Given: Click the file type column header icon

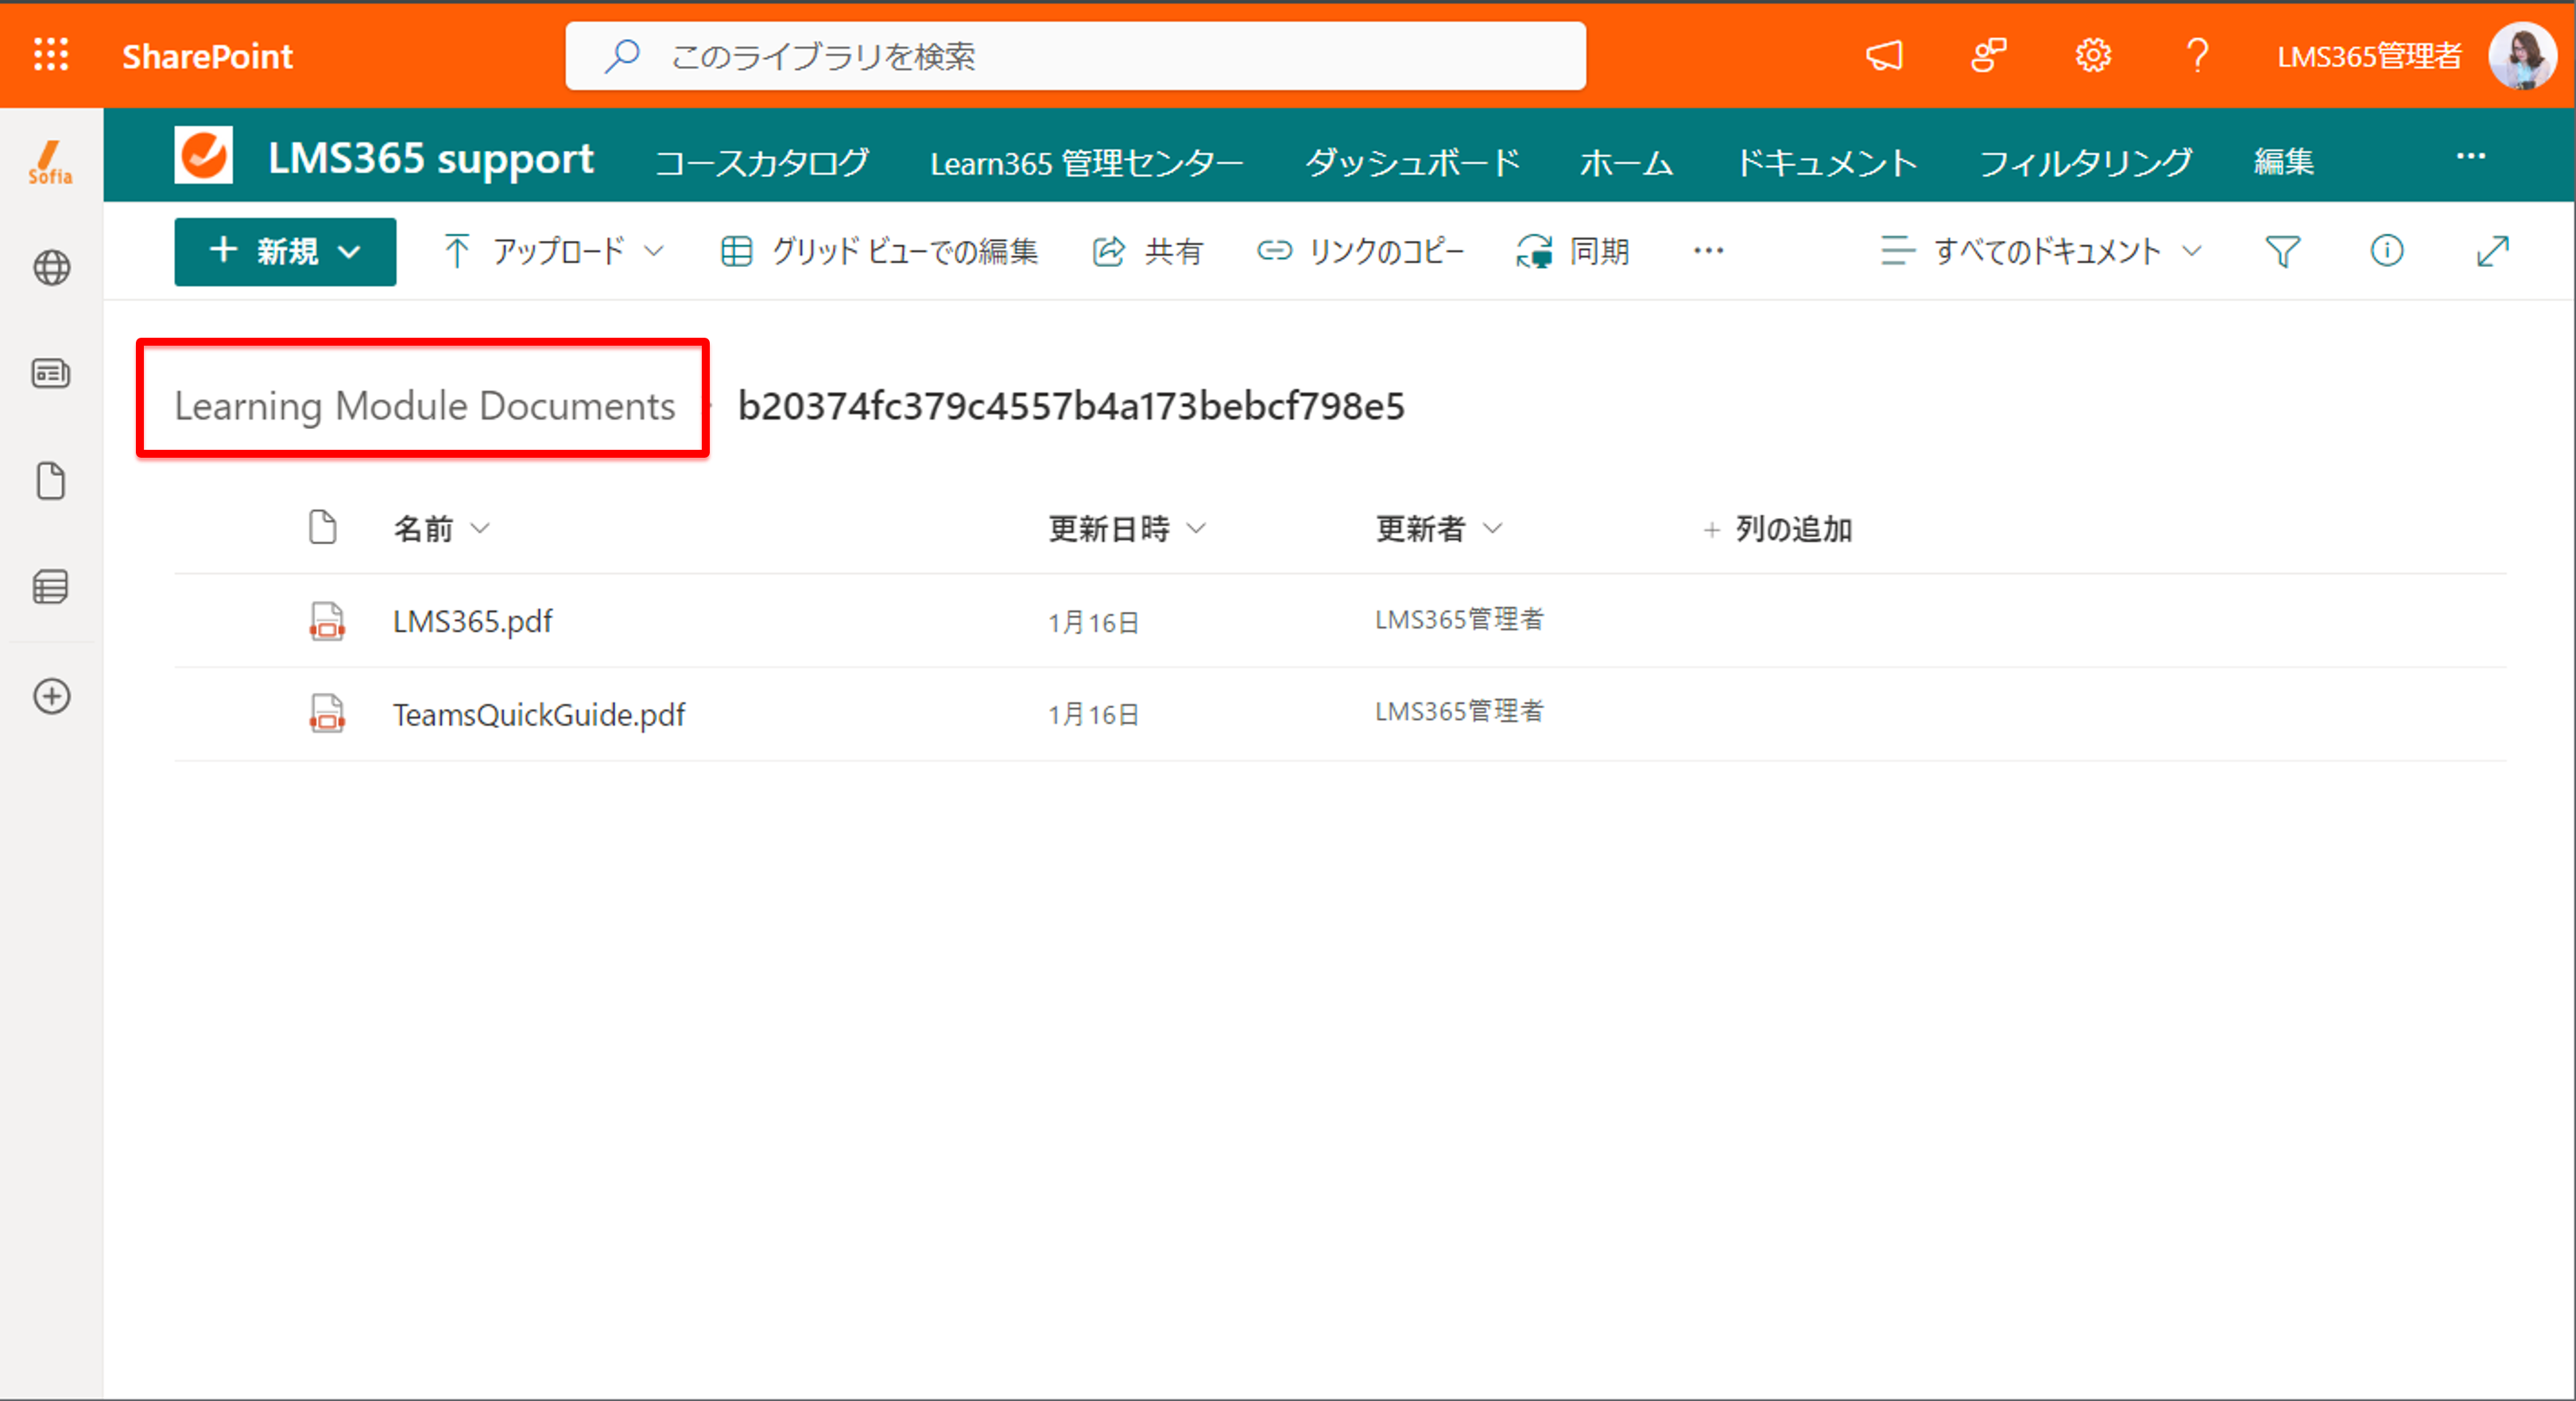Looking at the screenshot, I should [322, 527].
